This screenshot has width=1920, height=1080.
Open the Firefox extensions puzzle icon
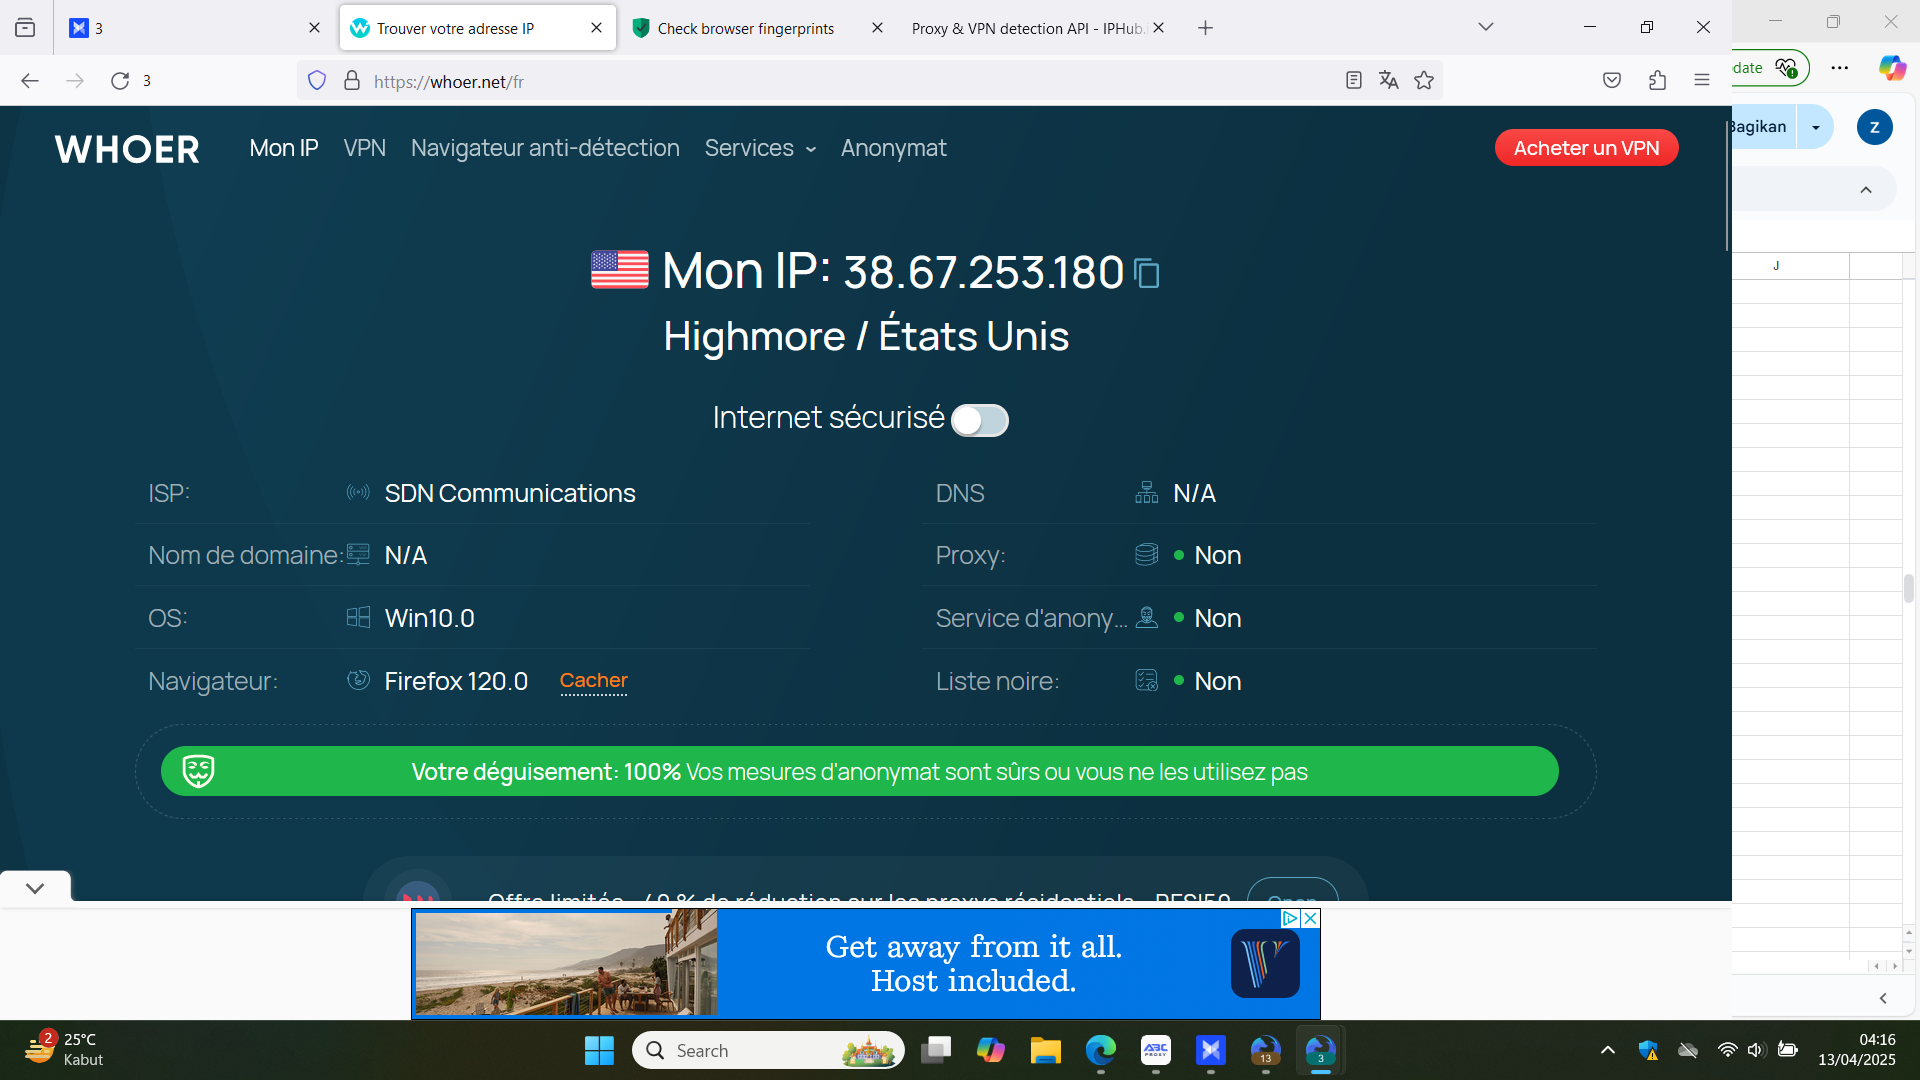pyautogui.click(x=1657, y=81)
